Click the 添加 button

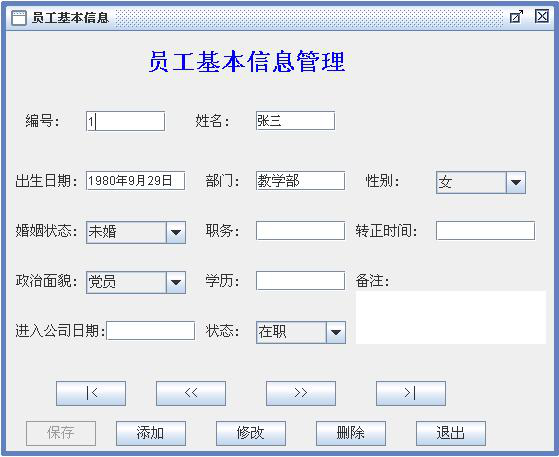coord(151,433)
